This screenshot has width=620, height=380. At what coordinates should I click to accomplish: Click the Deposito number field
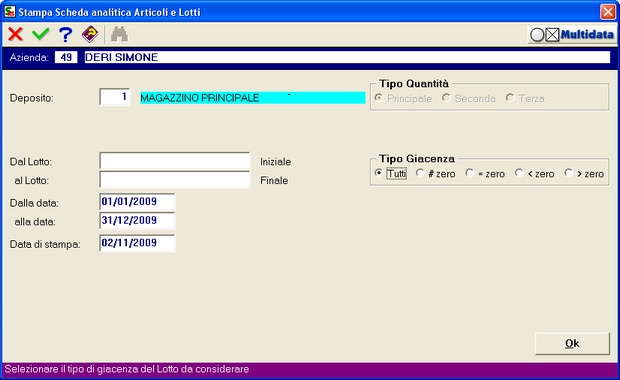pyautogui.click(x=115, y=97)
